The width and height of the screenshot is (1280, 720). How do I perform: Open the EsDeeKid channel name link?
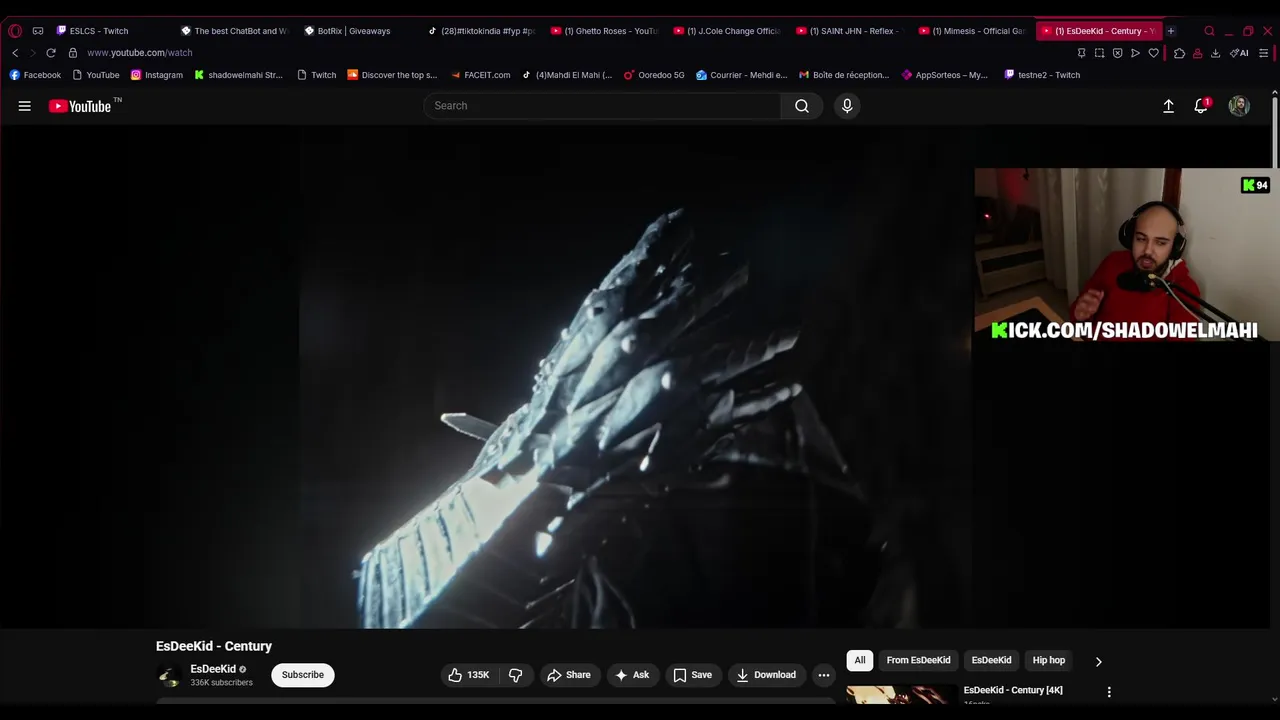click(x=213, y=669)
